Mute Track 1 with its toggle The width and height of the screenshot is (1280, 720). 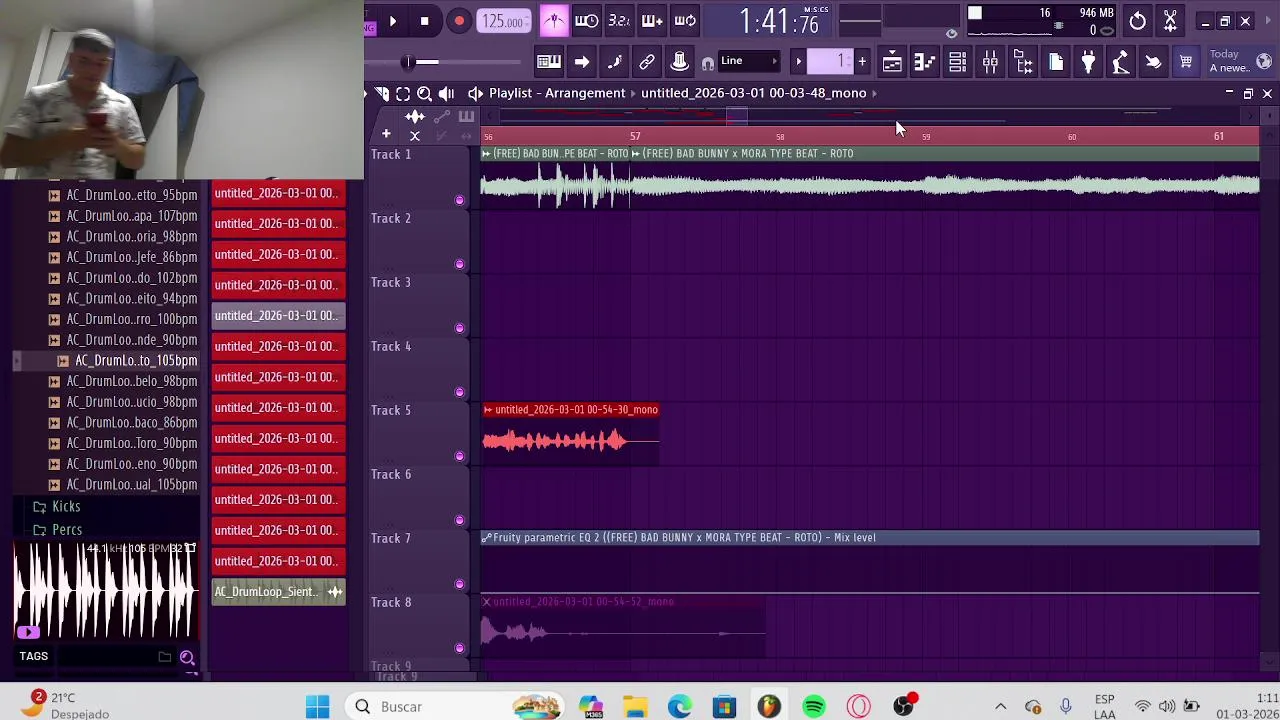click(459, 200)
